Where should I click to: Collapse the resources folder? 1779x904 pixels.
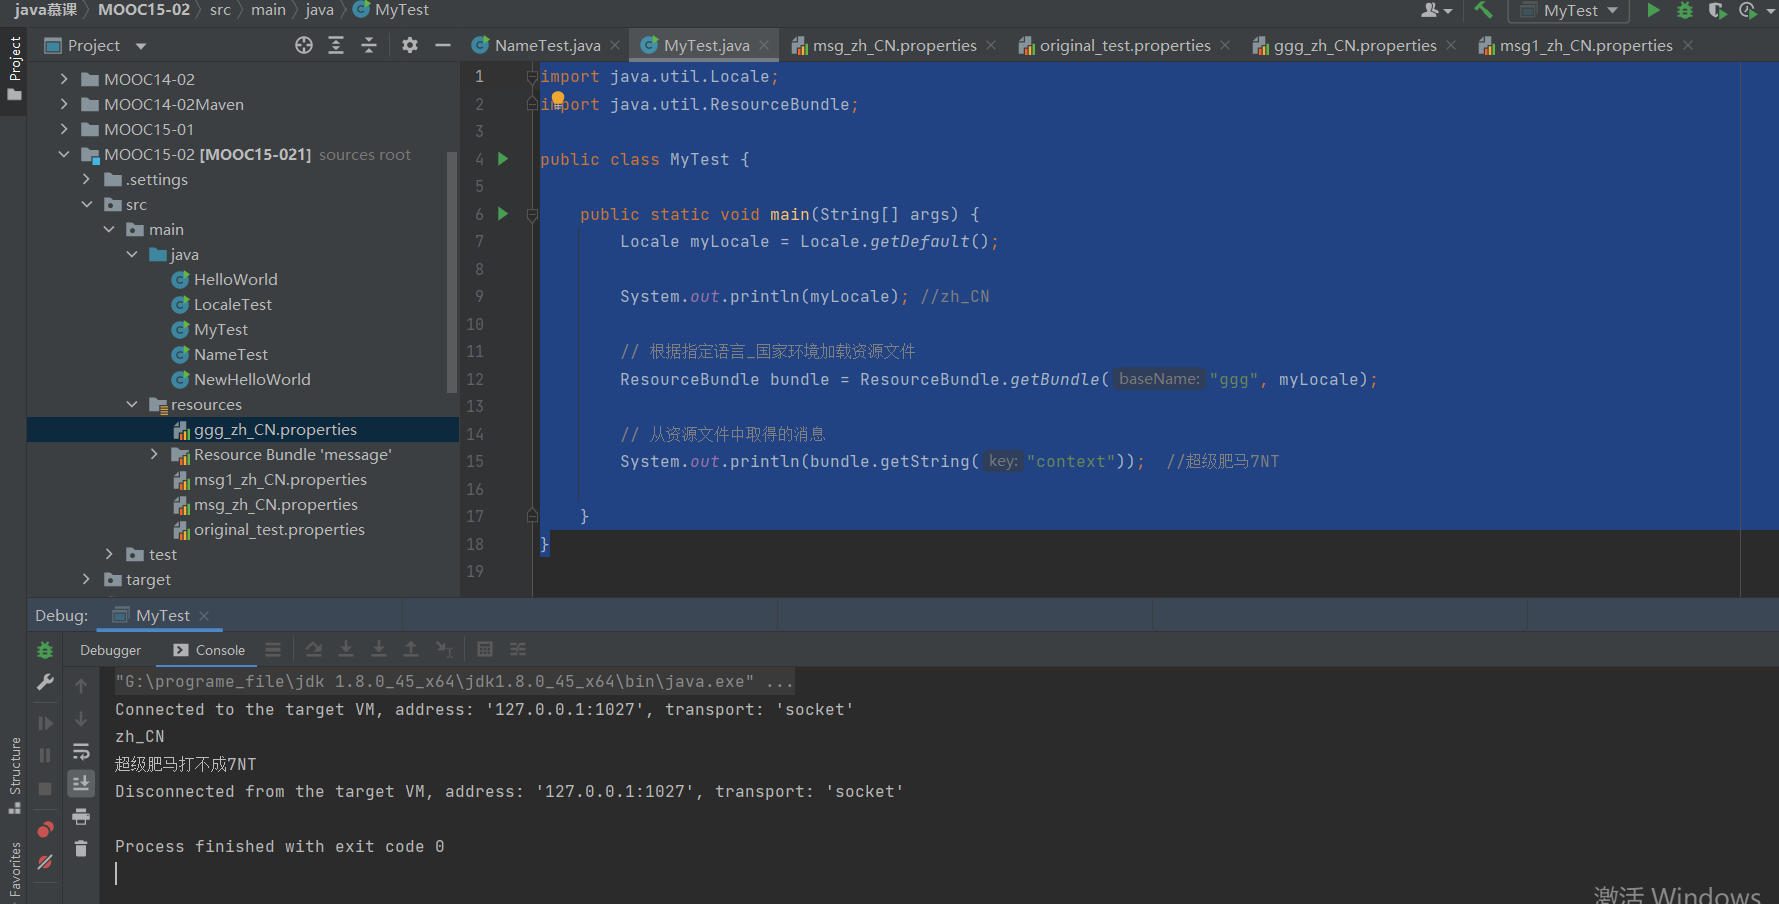(132, 404)
